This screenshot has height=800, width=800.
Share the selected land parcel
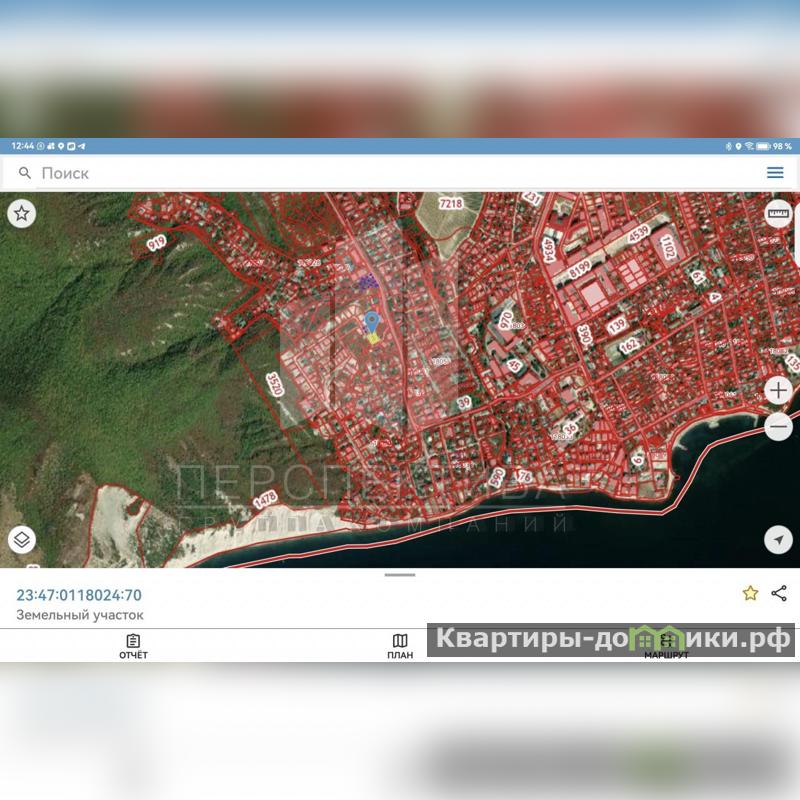pos(779,593)
